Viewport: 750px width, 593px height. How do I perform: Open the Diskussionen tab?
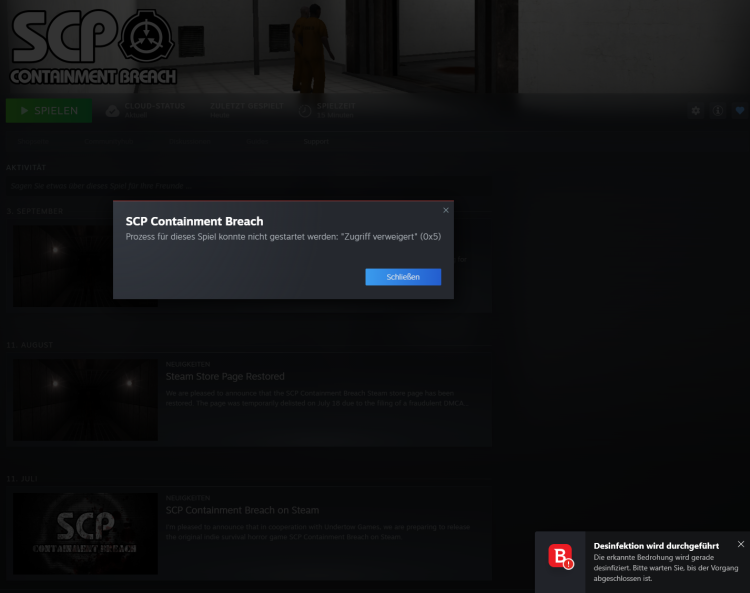tap(190, 142)
